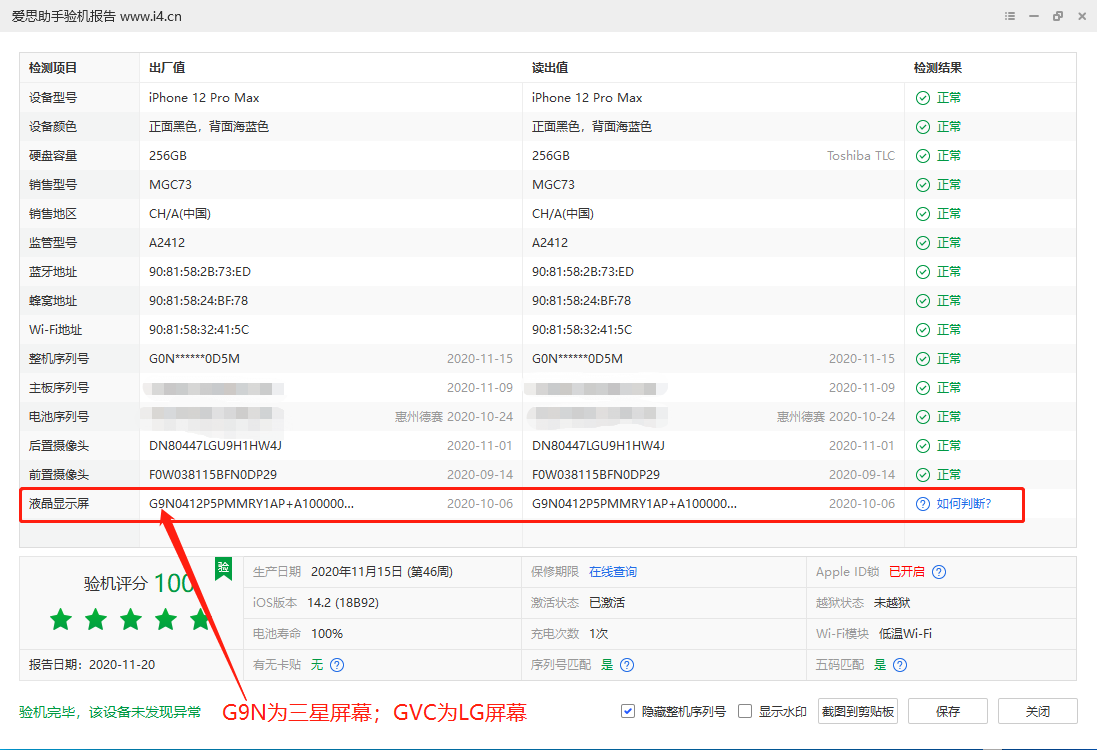Click the 读出值 column header
The height and width of the screenshot is (751, 1100).
(550, 68)
